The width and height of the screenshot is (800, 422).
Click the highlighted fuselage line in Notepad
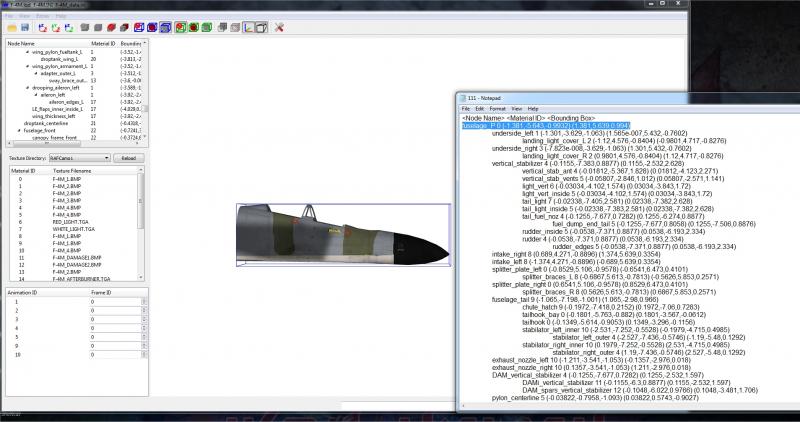546,126
